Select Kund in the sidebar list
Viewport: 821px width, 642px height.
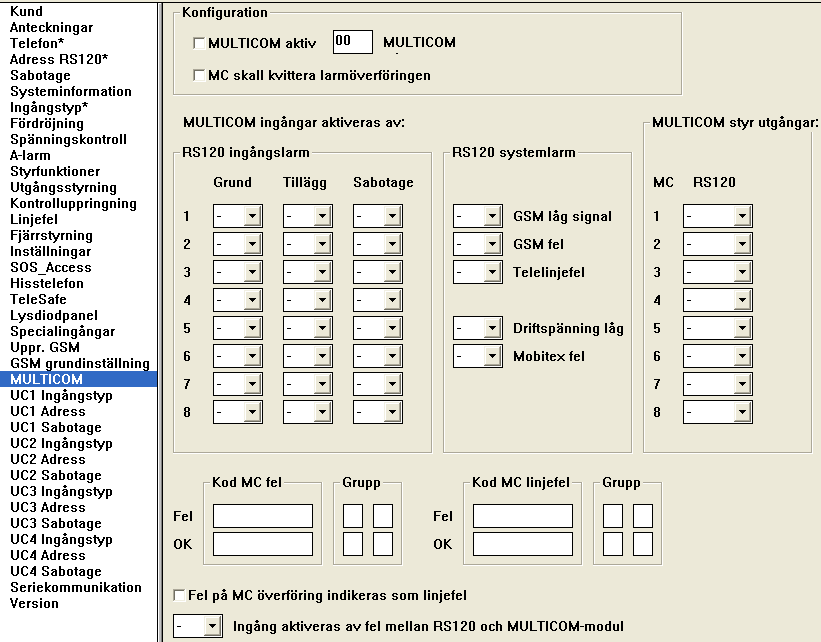(26, 11)
